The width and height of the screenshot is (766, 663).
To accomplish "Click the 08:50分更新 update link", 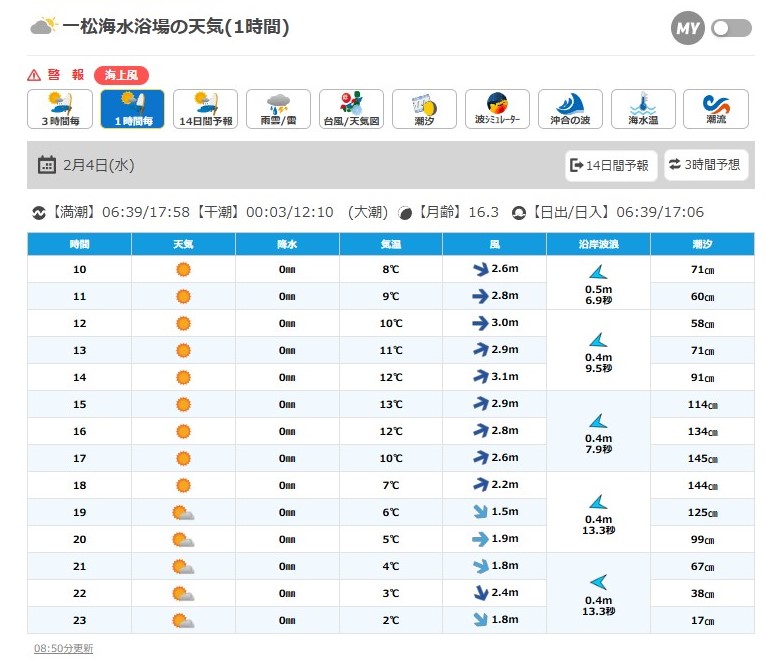I will (63, 648).
